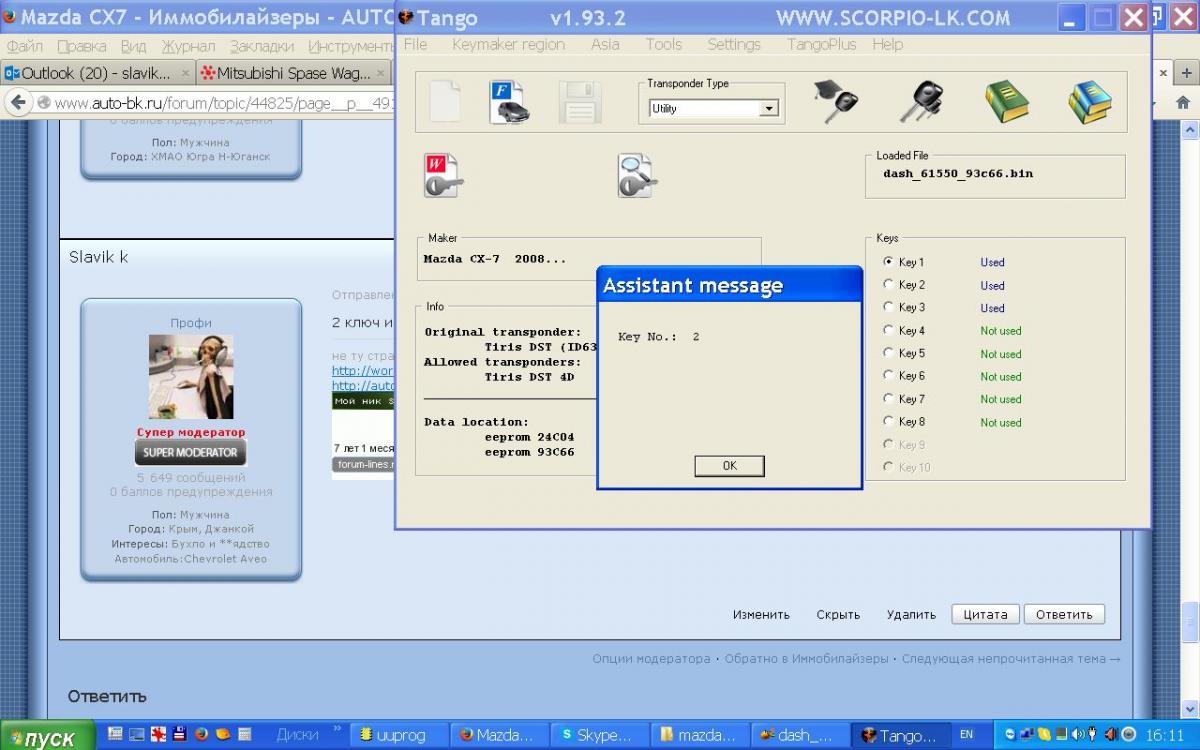Open the car file icon in Tango toolbar
Image resolution: width=1200 pixels, height=750 pixels.
point(509,102)
